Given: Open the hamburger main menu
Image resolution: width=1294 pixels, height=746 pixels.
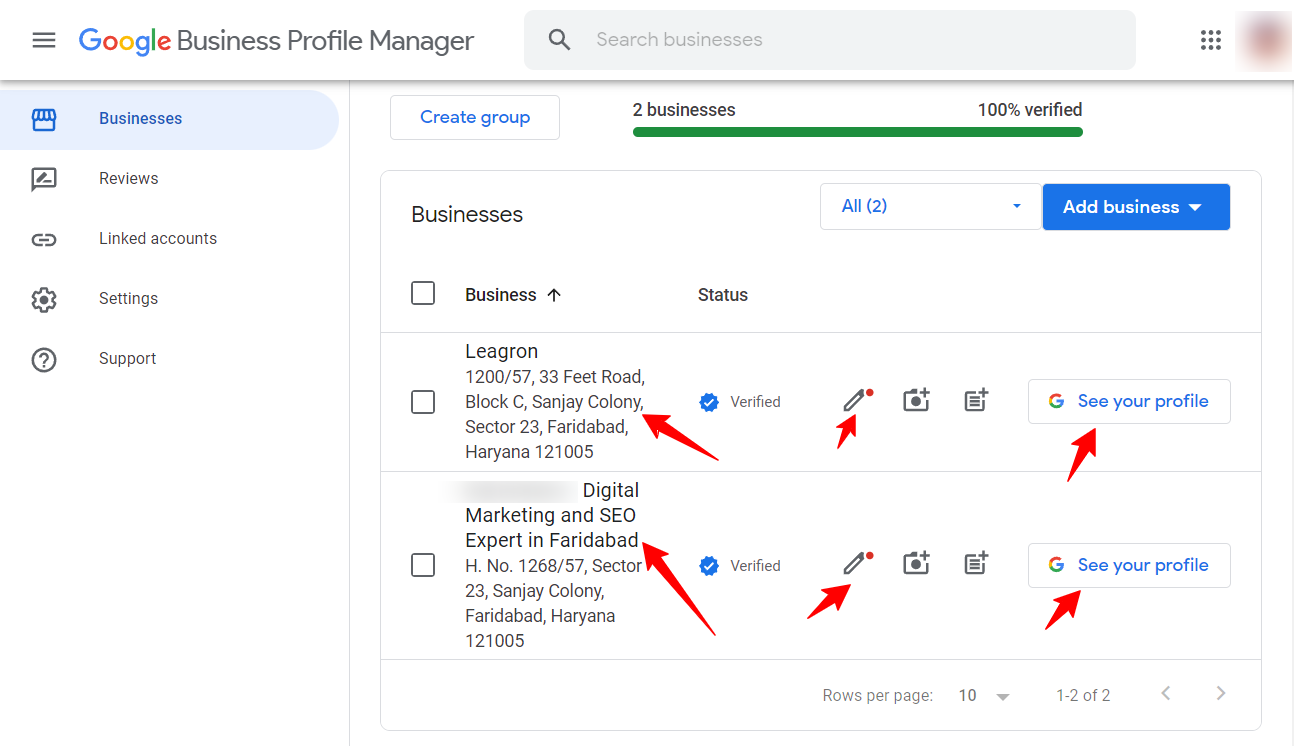Looking at the screenshot, I should tap(44, 40).
